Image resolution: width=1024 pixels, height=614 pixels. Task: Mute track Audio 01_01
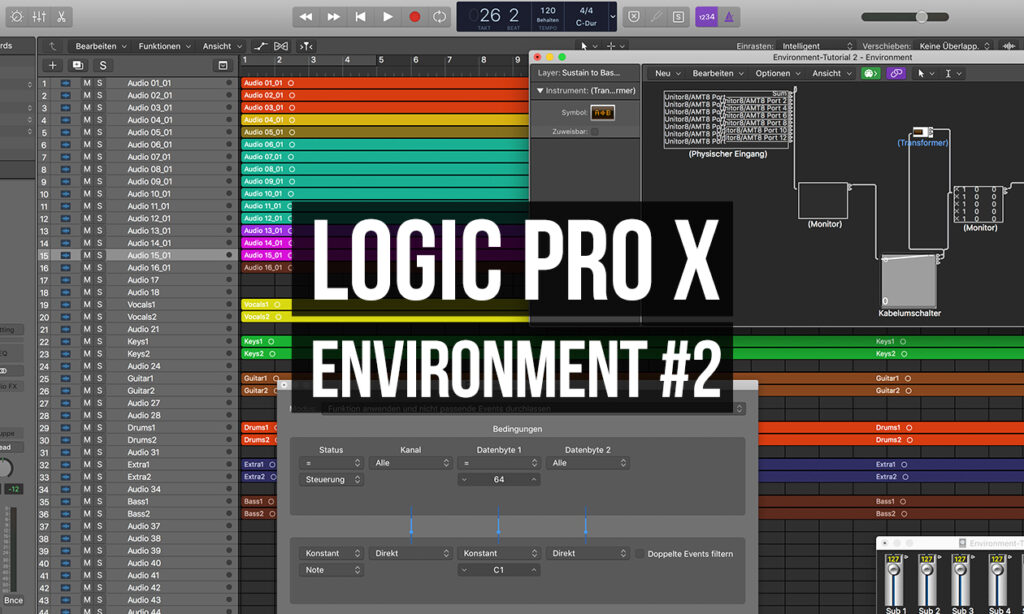[87, 83]
